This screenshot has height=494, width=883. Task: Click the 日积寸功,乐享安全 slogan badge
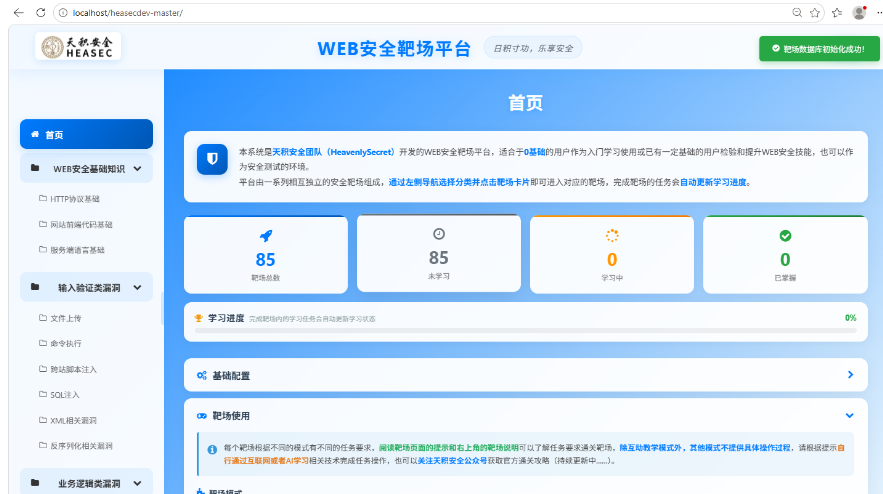coord(533,48)
